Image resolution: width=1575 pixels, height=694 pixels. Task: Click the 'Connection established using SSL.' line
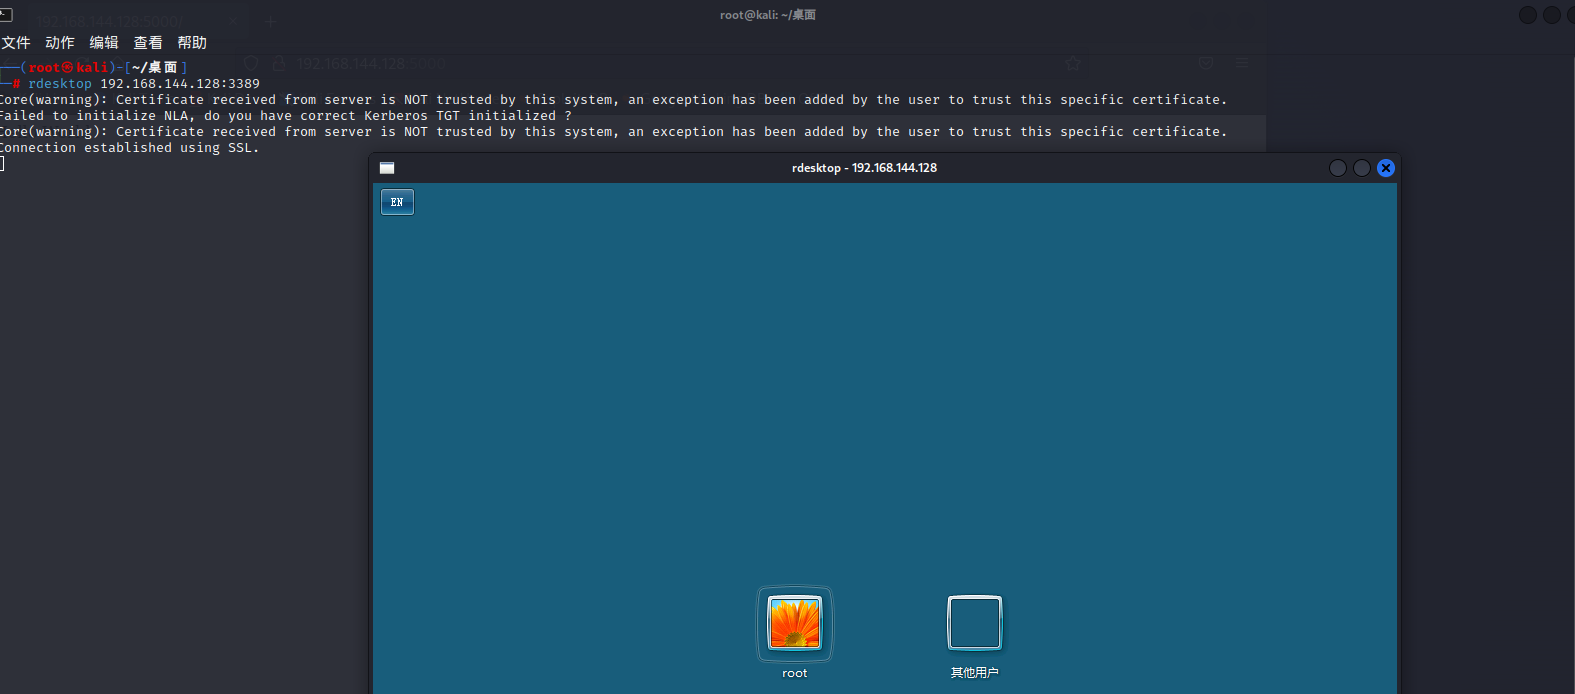[129, 148]
